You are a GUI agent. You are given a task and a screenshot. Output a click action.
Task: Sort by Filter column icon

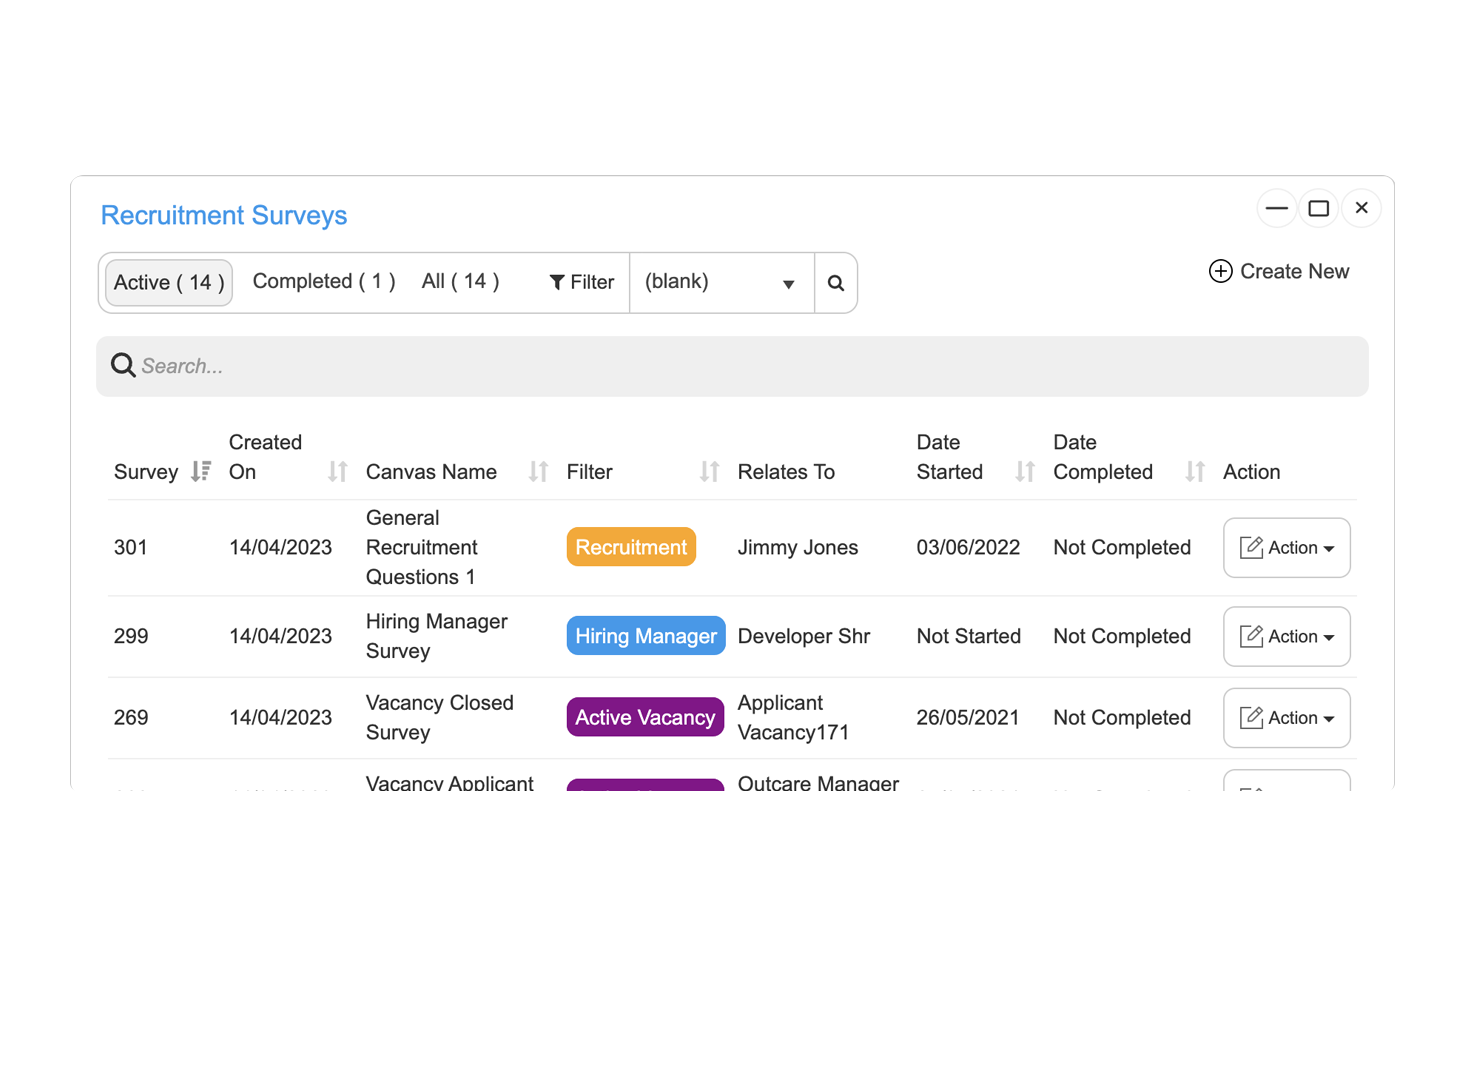pyautogui.click(x=709, y=471)
